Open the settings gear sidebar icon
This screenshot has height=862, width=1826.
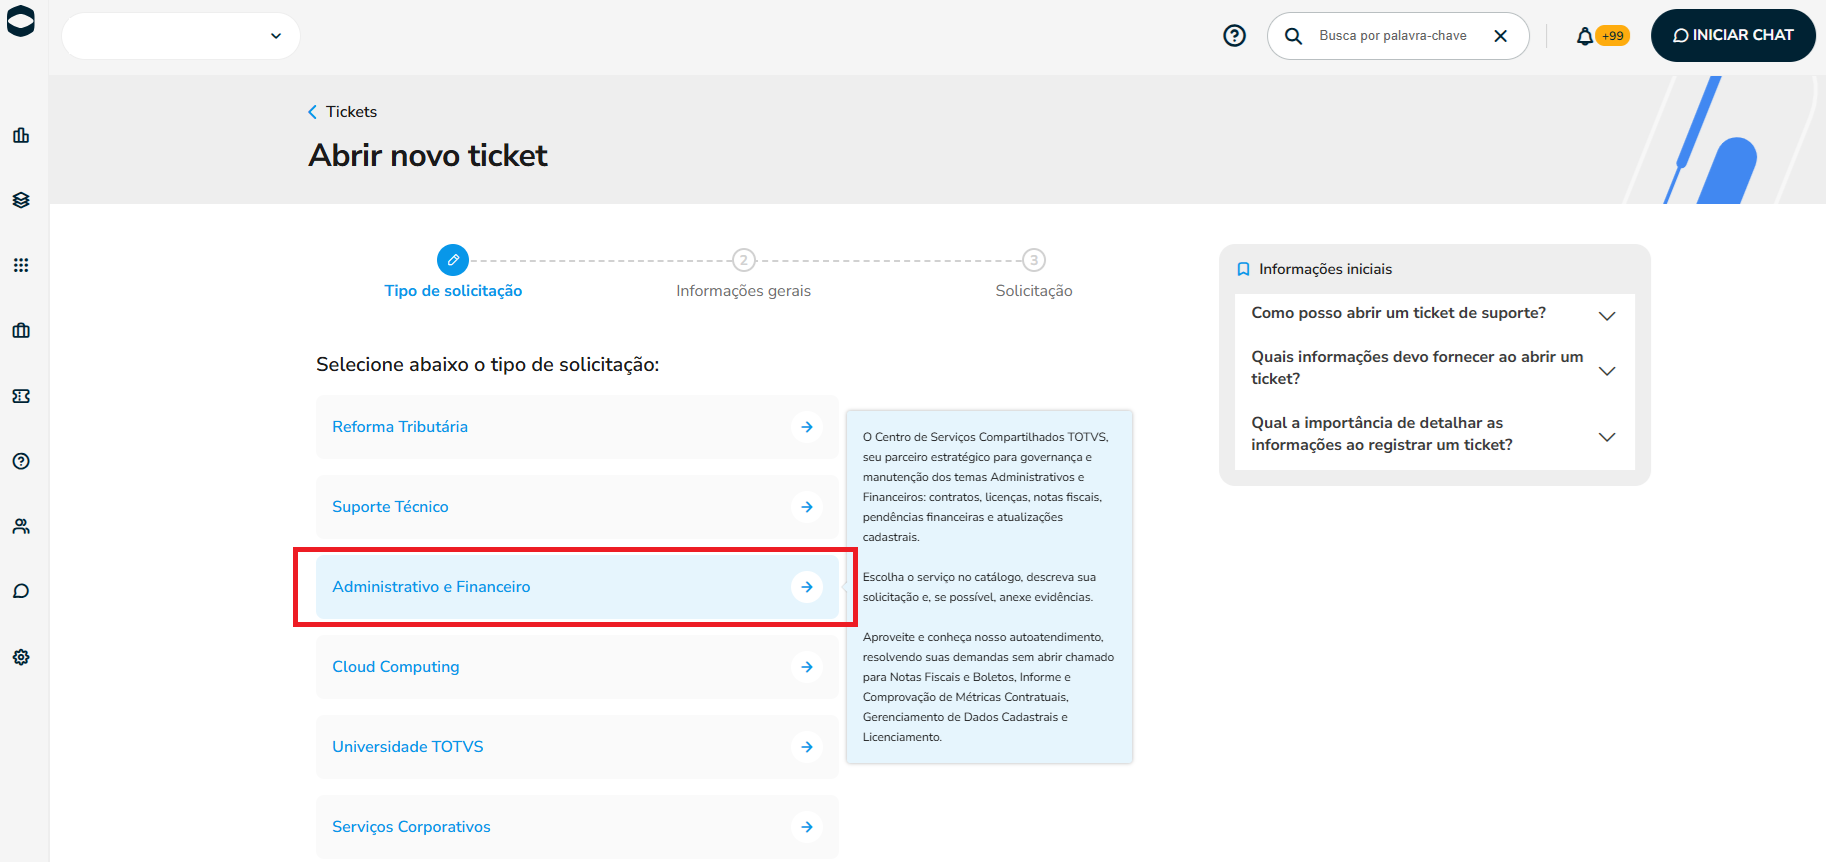click(21, 657)
